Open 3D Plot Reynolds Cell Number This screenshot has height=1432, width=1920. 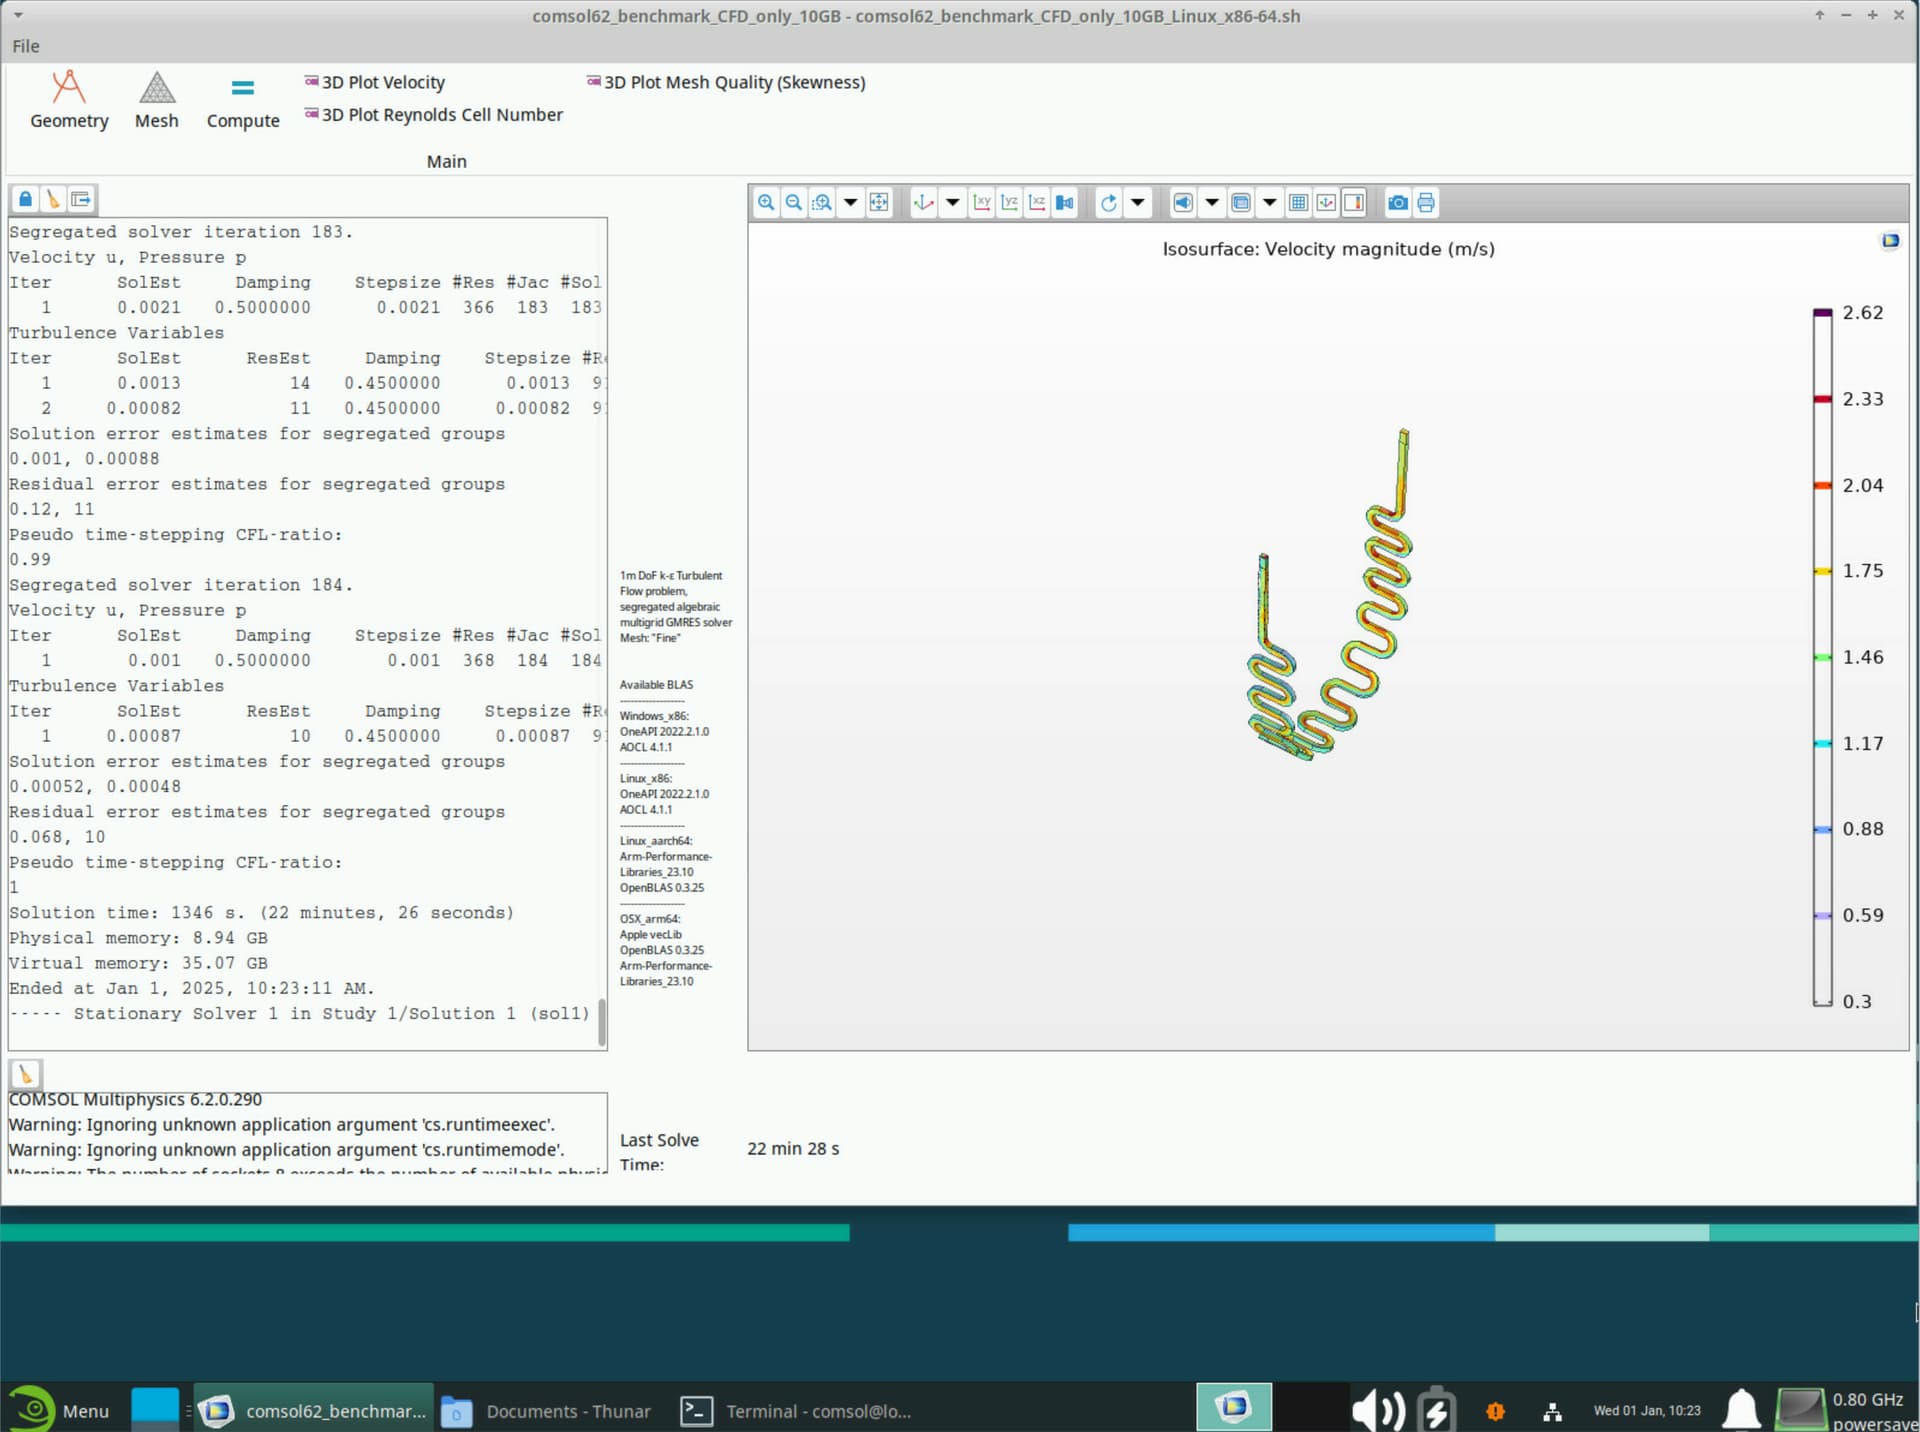(x=434, y=115)
